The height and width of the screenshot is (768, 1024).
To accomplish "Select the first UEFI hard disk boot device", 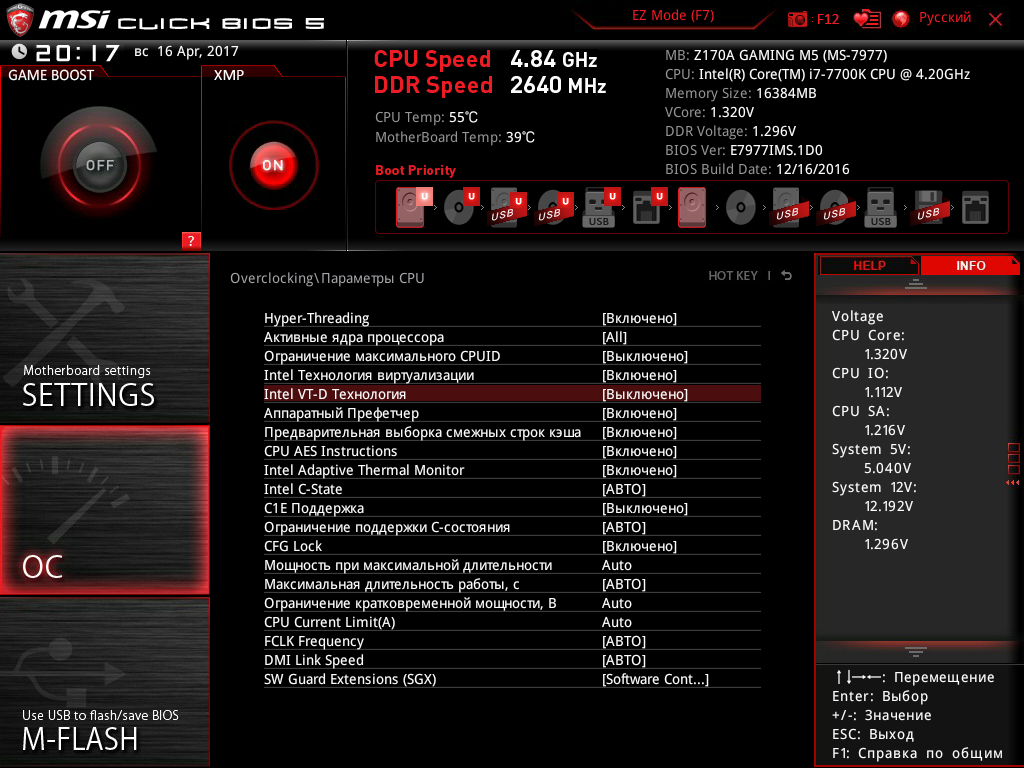I will 413,207.
